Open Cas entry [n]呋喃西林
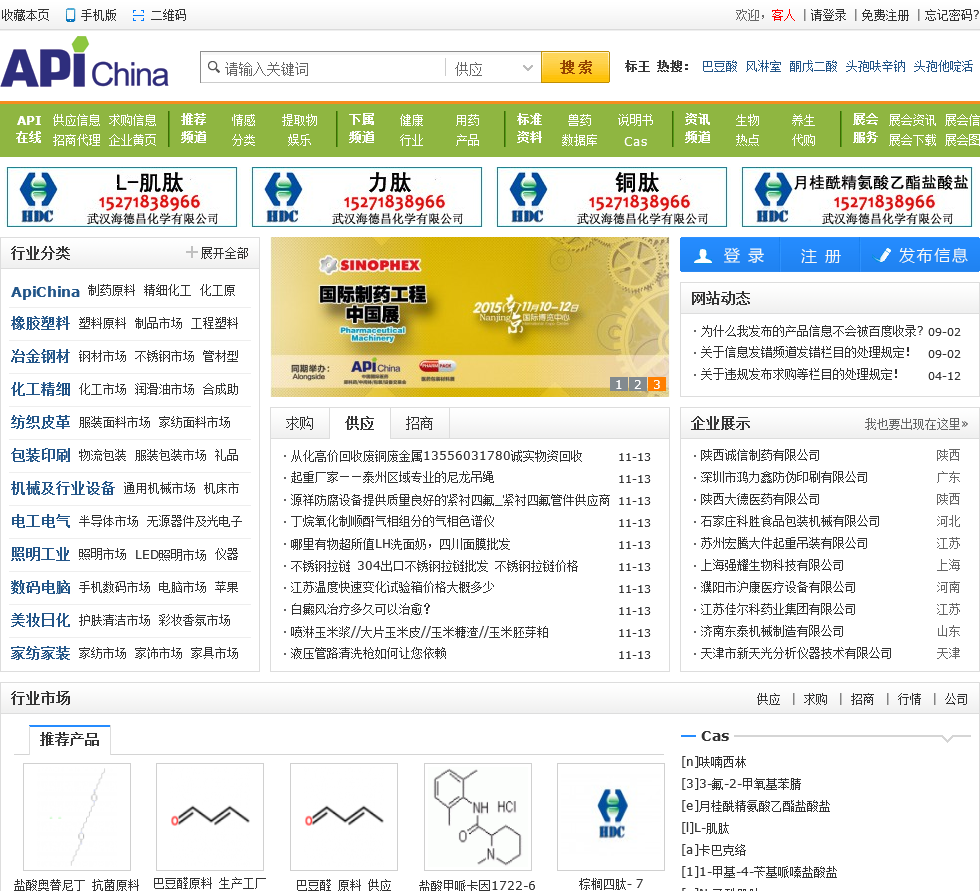Viewport: 980px width, 891px height. (x=714, y=762)
